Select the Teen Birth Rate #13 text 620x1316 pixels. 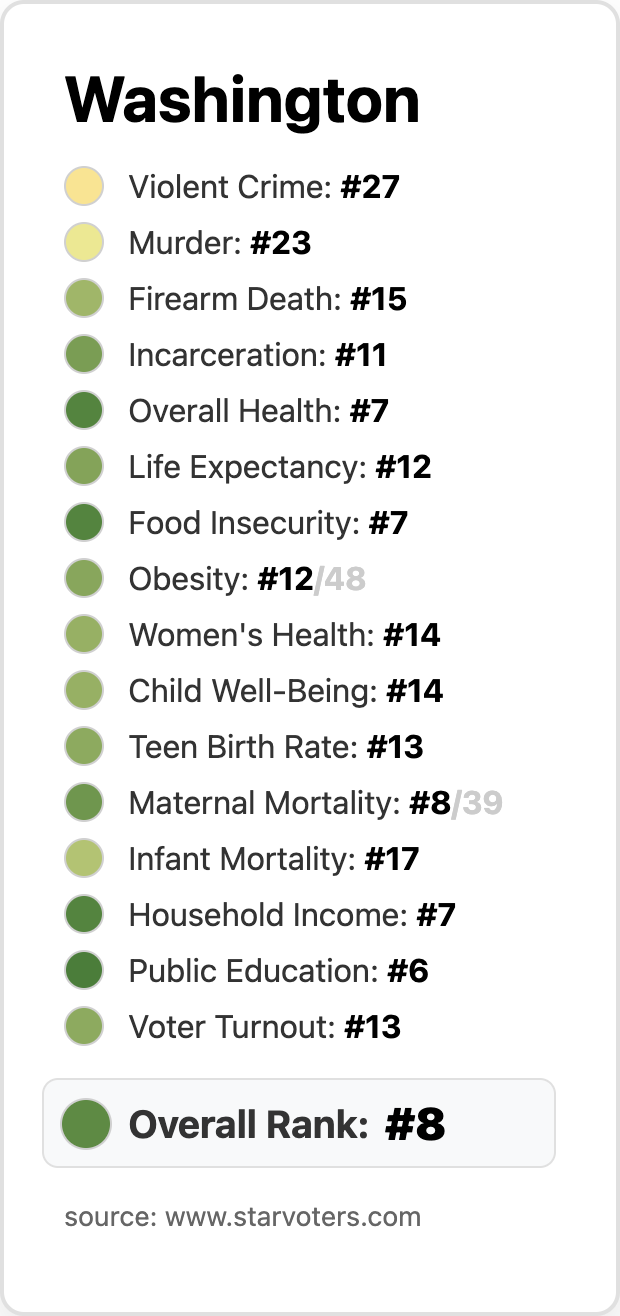pos(275,747)
